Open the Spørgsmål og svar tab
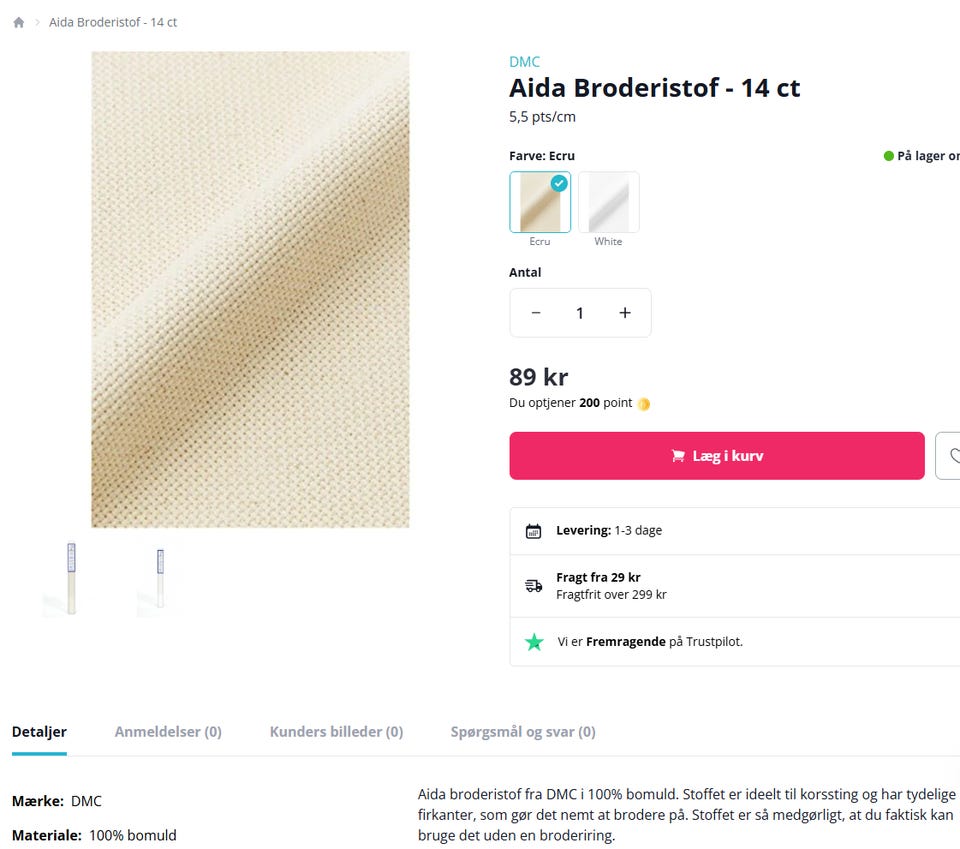Screen dimensions: 960x849 [x=522, y=731]
